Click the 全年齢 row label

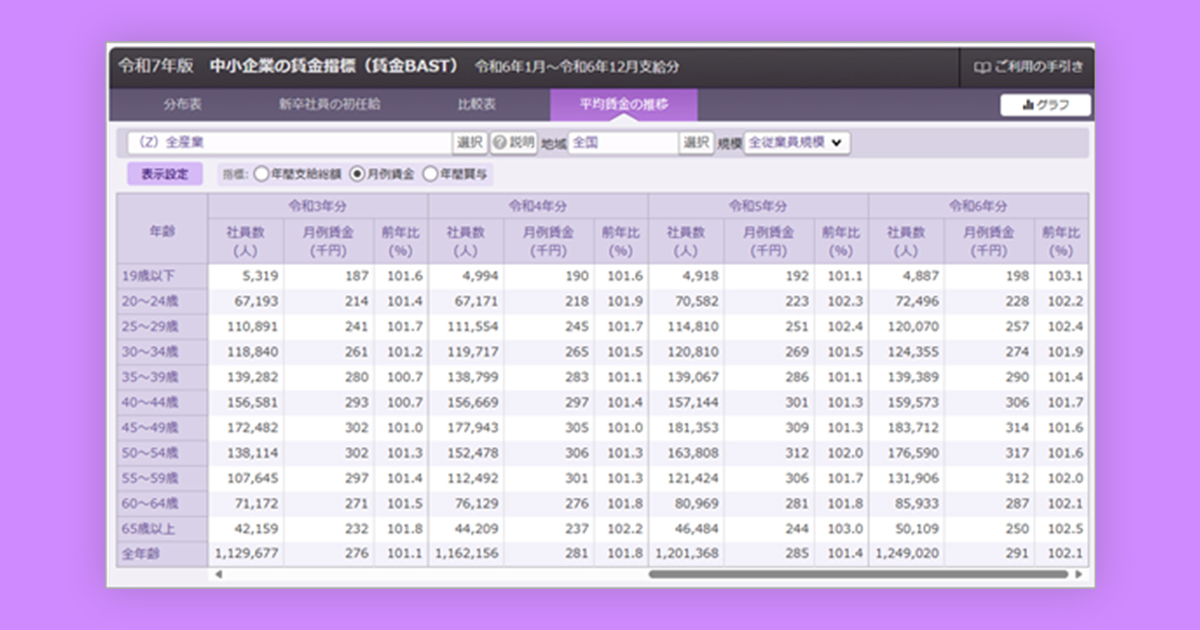(162, 554)
